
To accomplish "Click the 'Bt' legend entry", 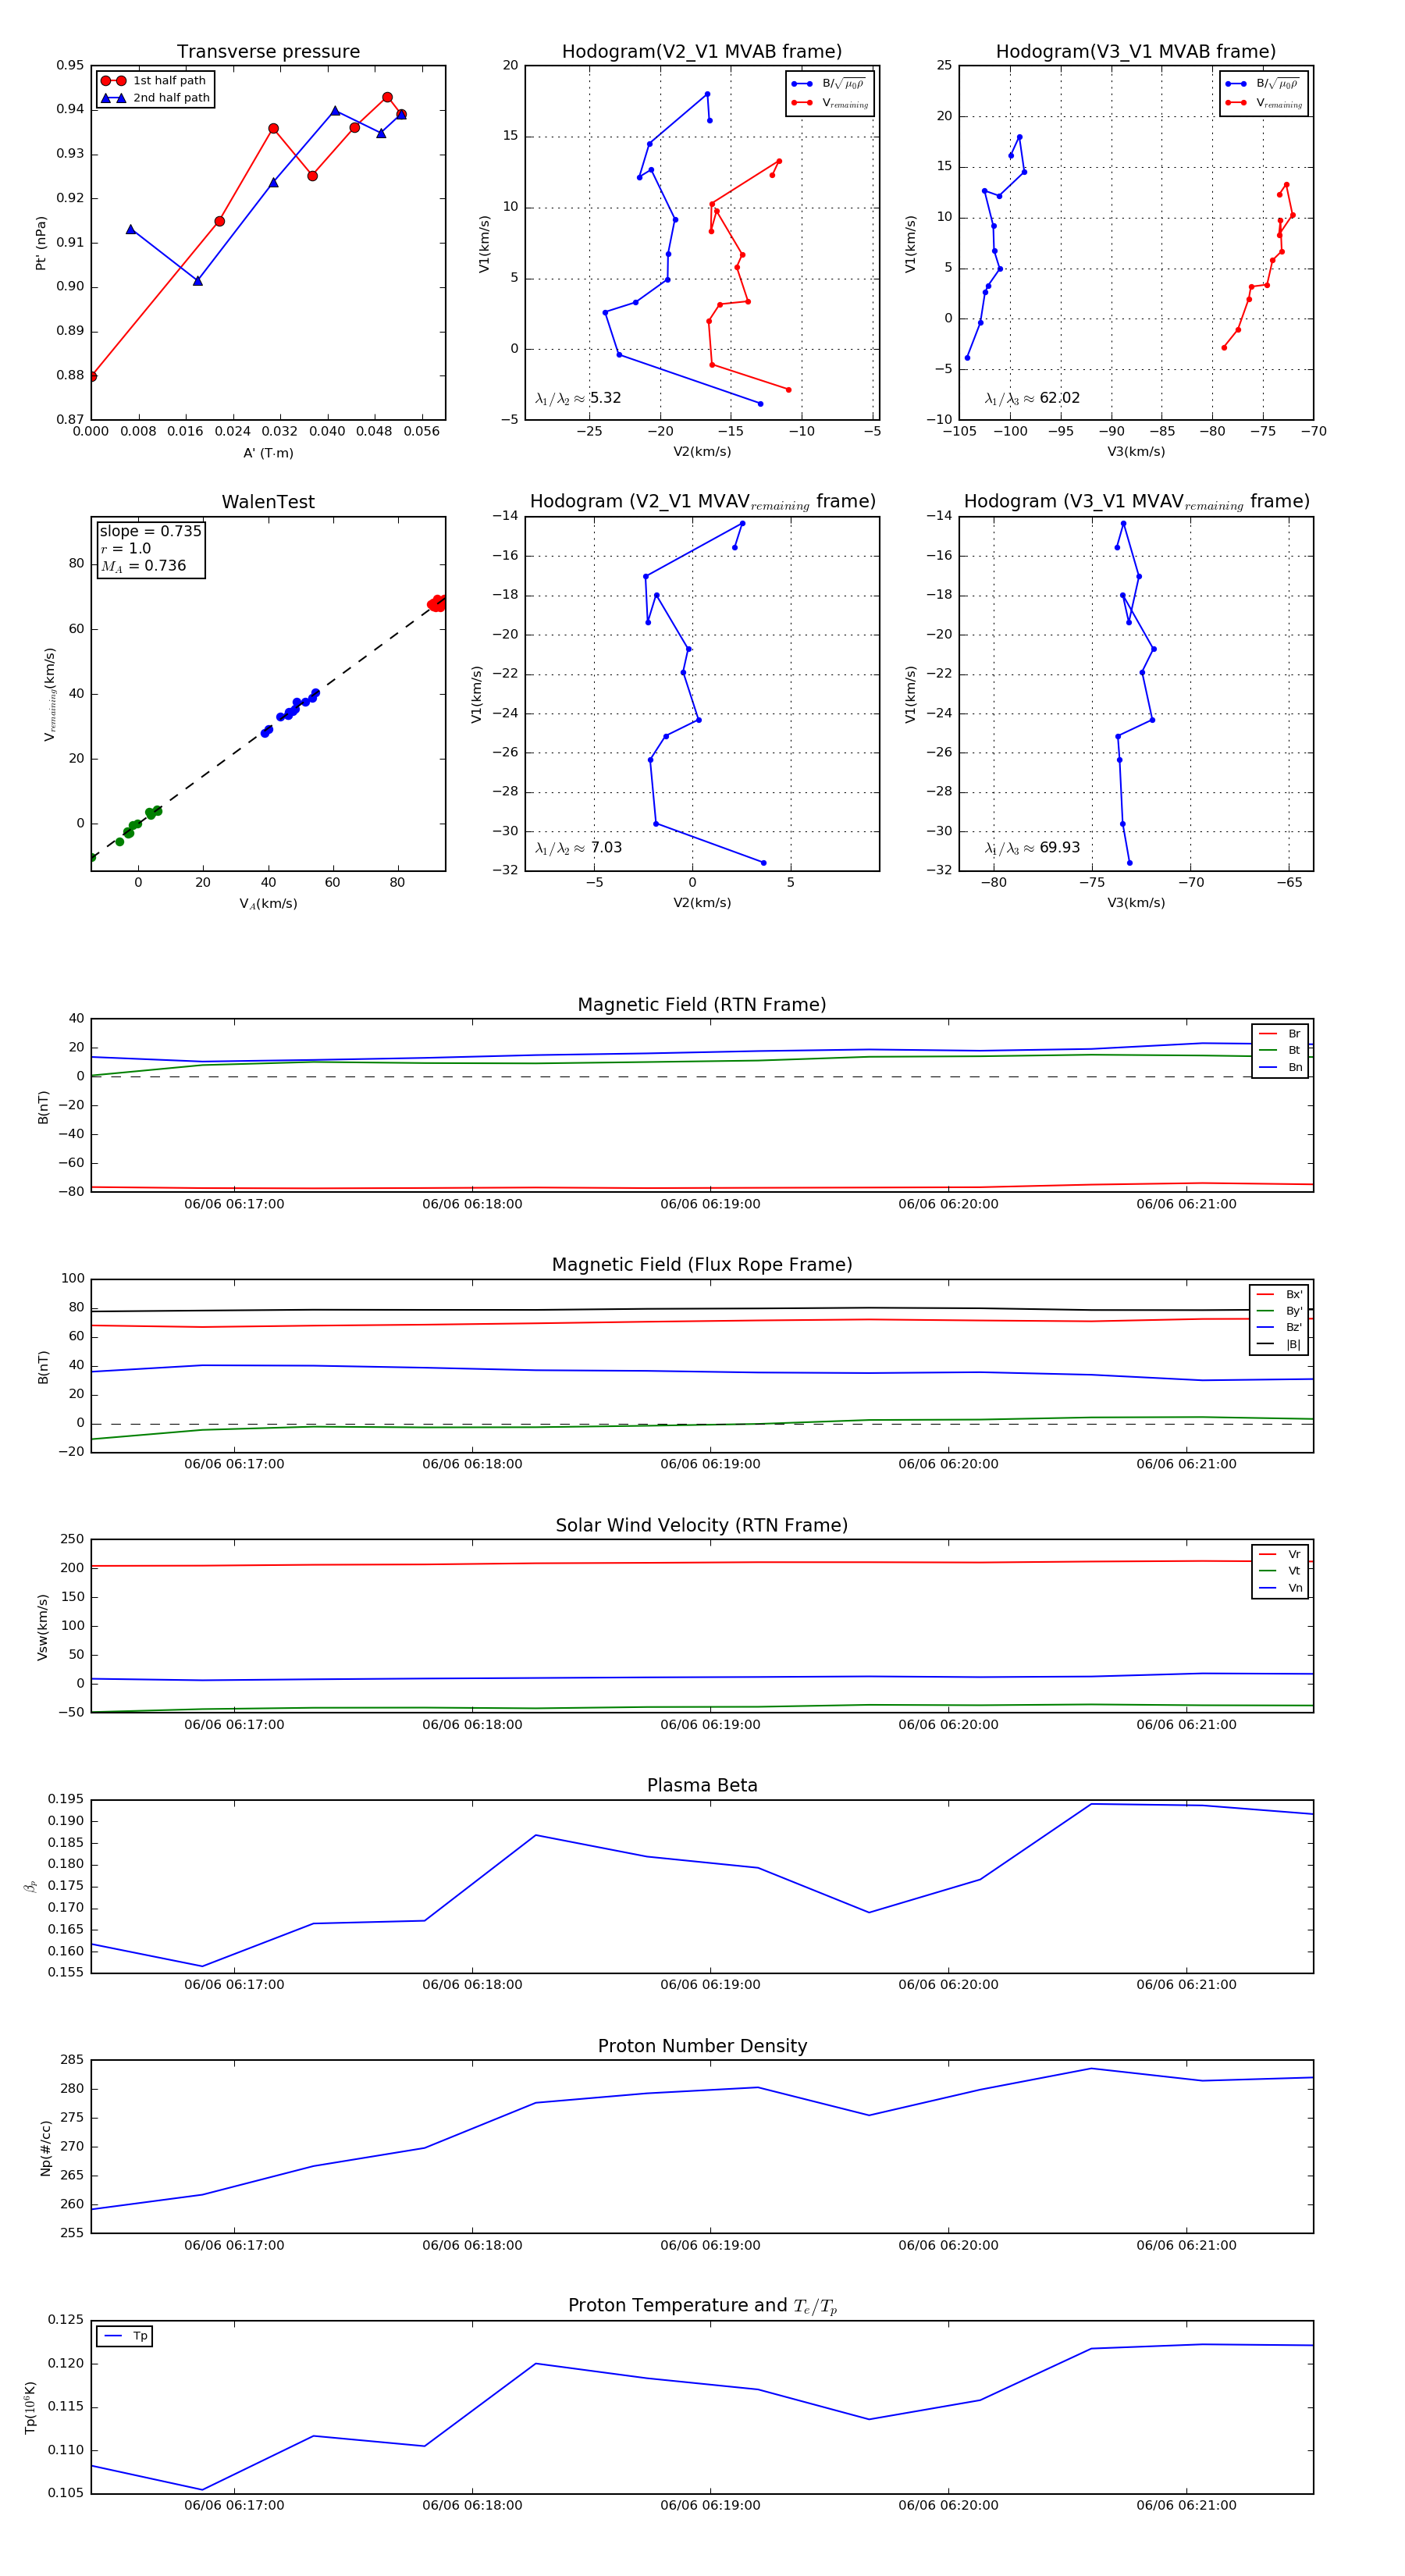I will tap(1280, 1050).
